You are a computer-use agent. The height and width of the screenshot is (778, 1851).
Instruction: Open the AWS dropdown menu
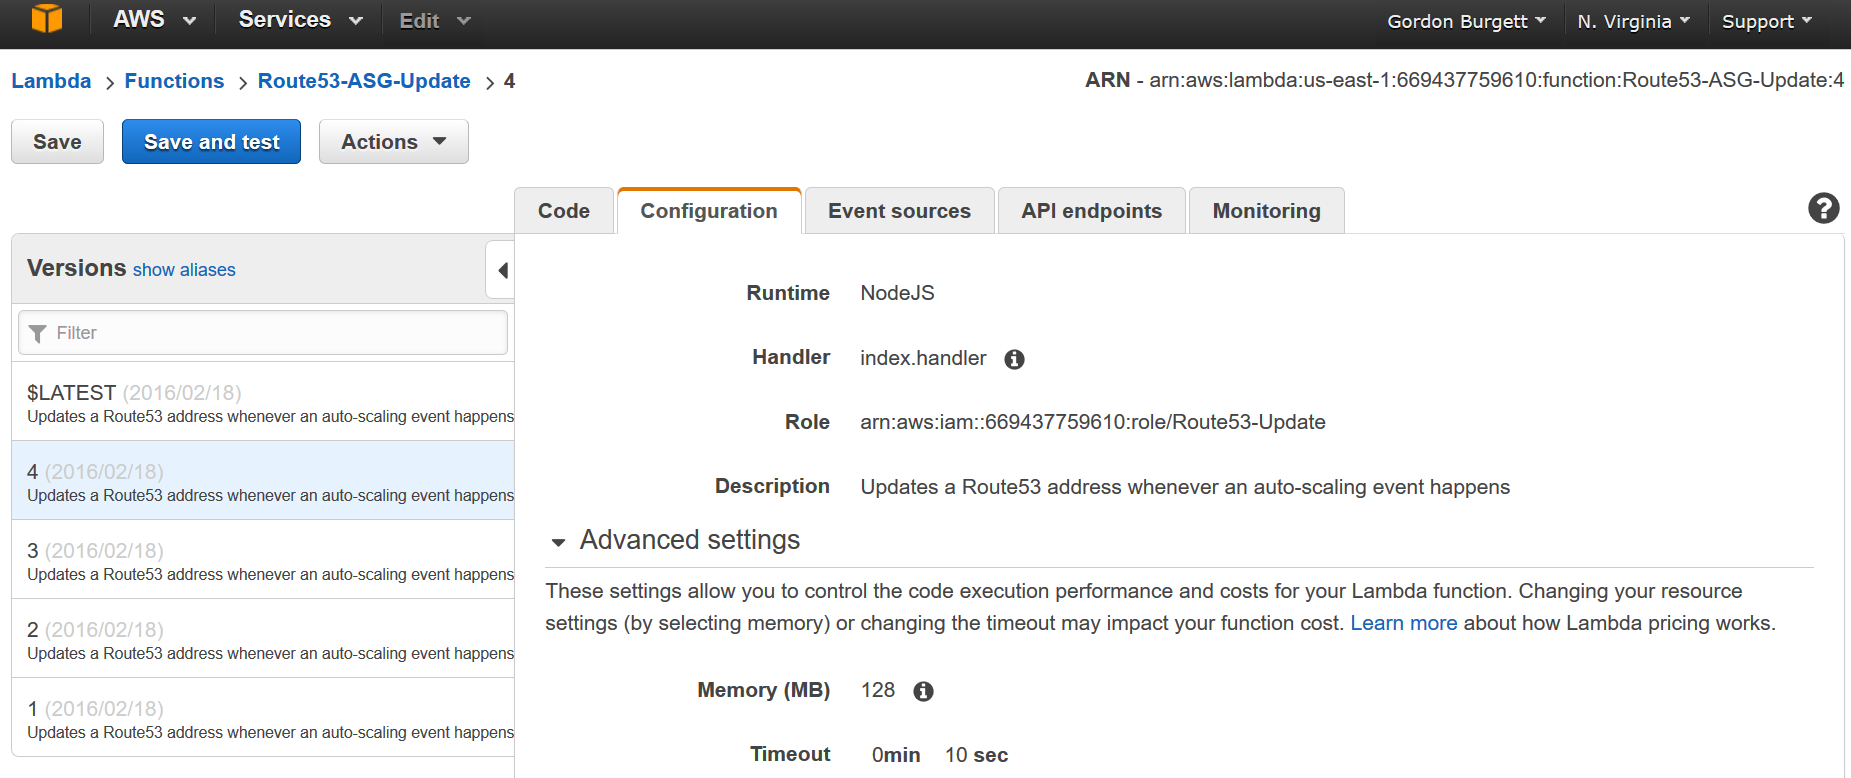[154, 20]
